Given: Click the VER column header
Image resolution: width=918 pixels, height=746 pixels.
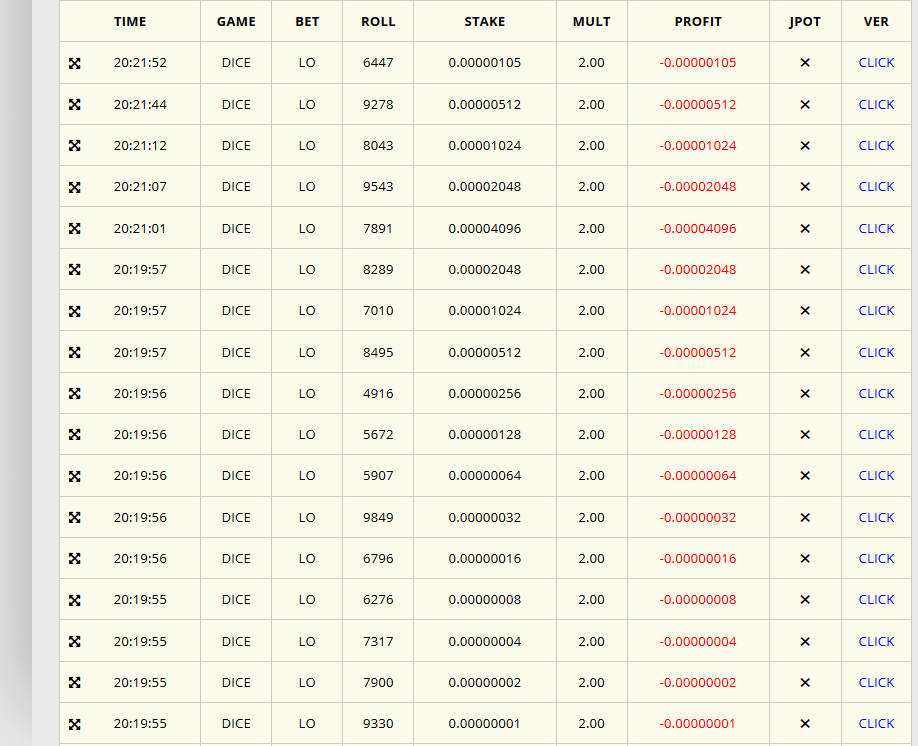Looking at the screenshot, I should click(x=876, y=22).
